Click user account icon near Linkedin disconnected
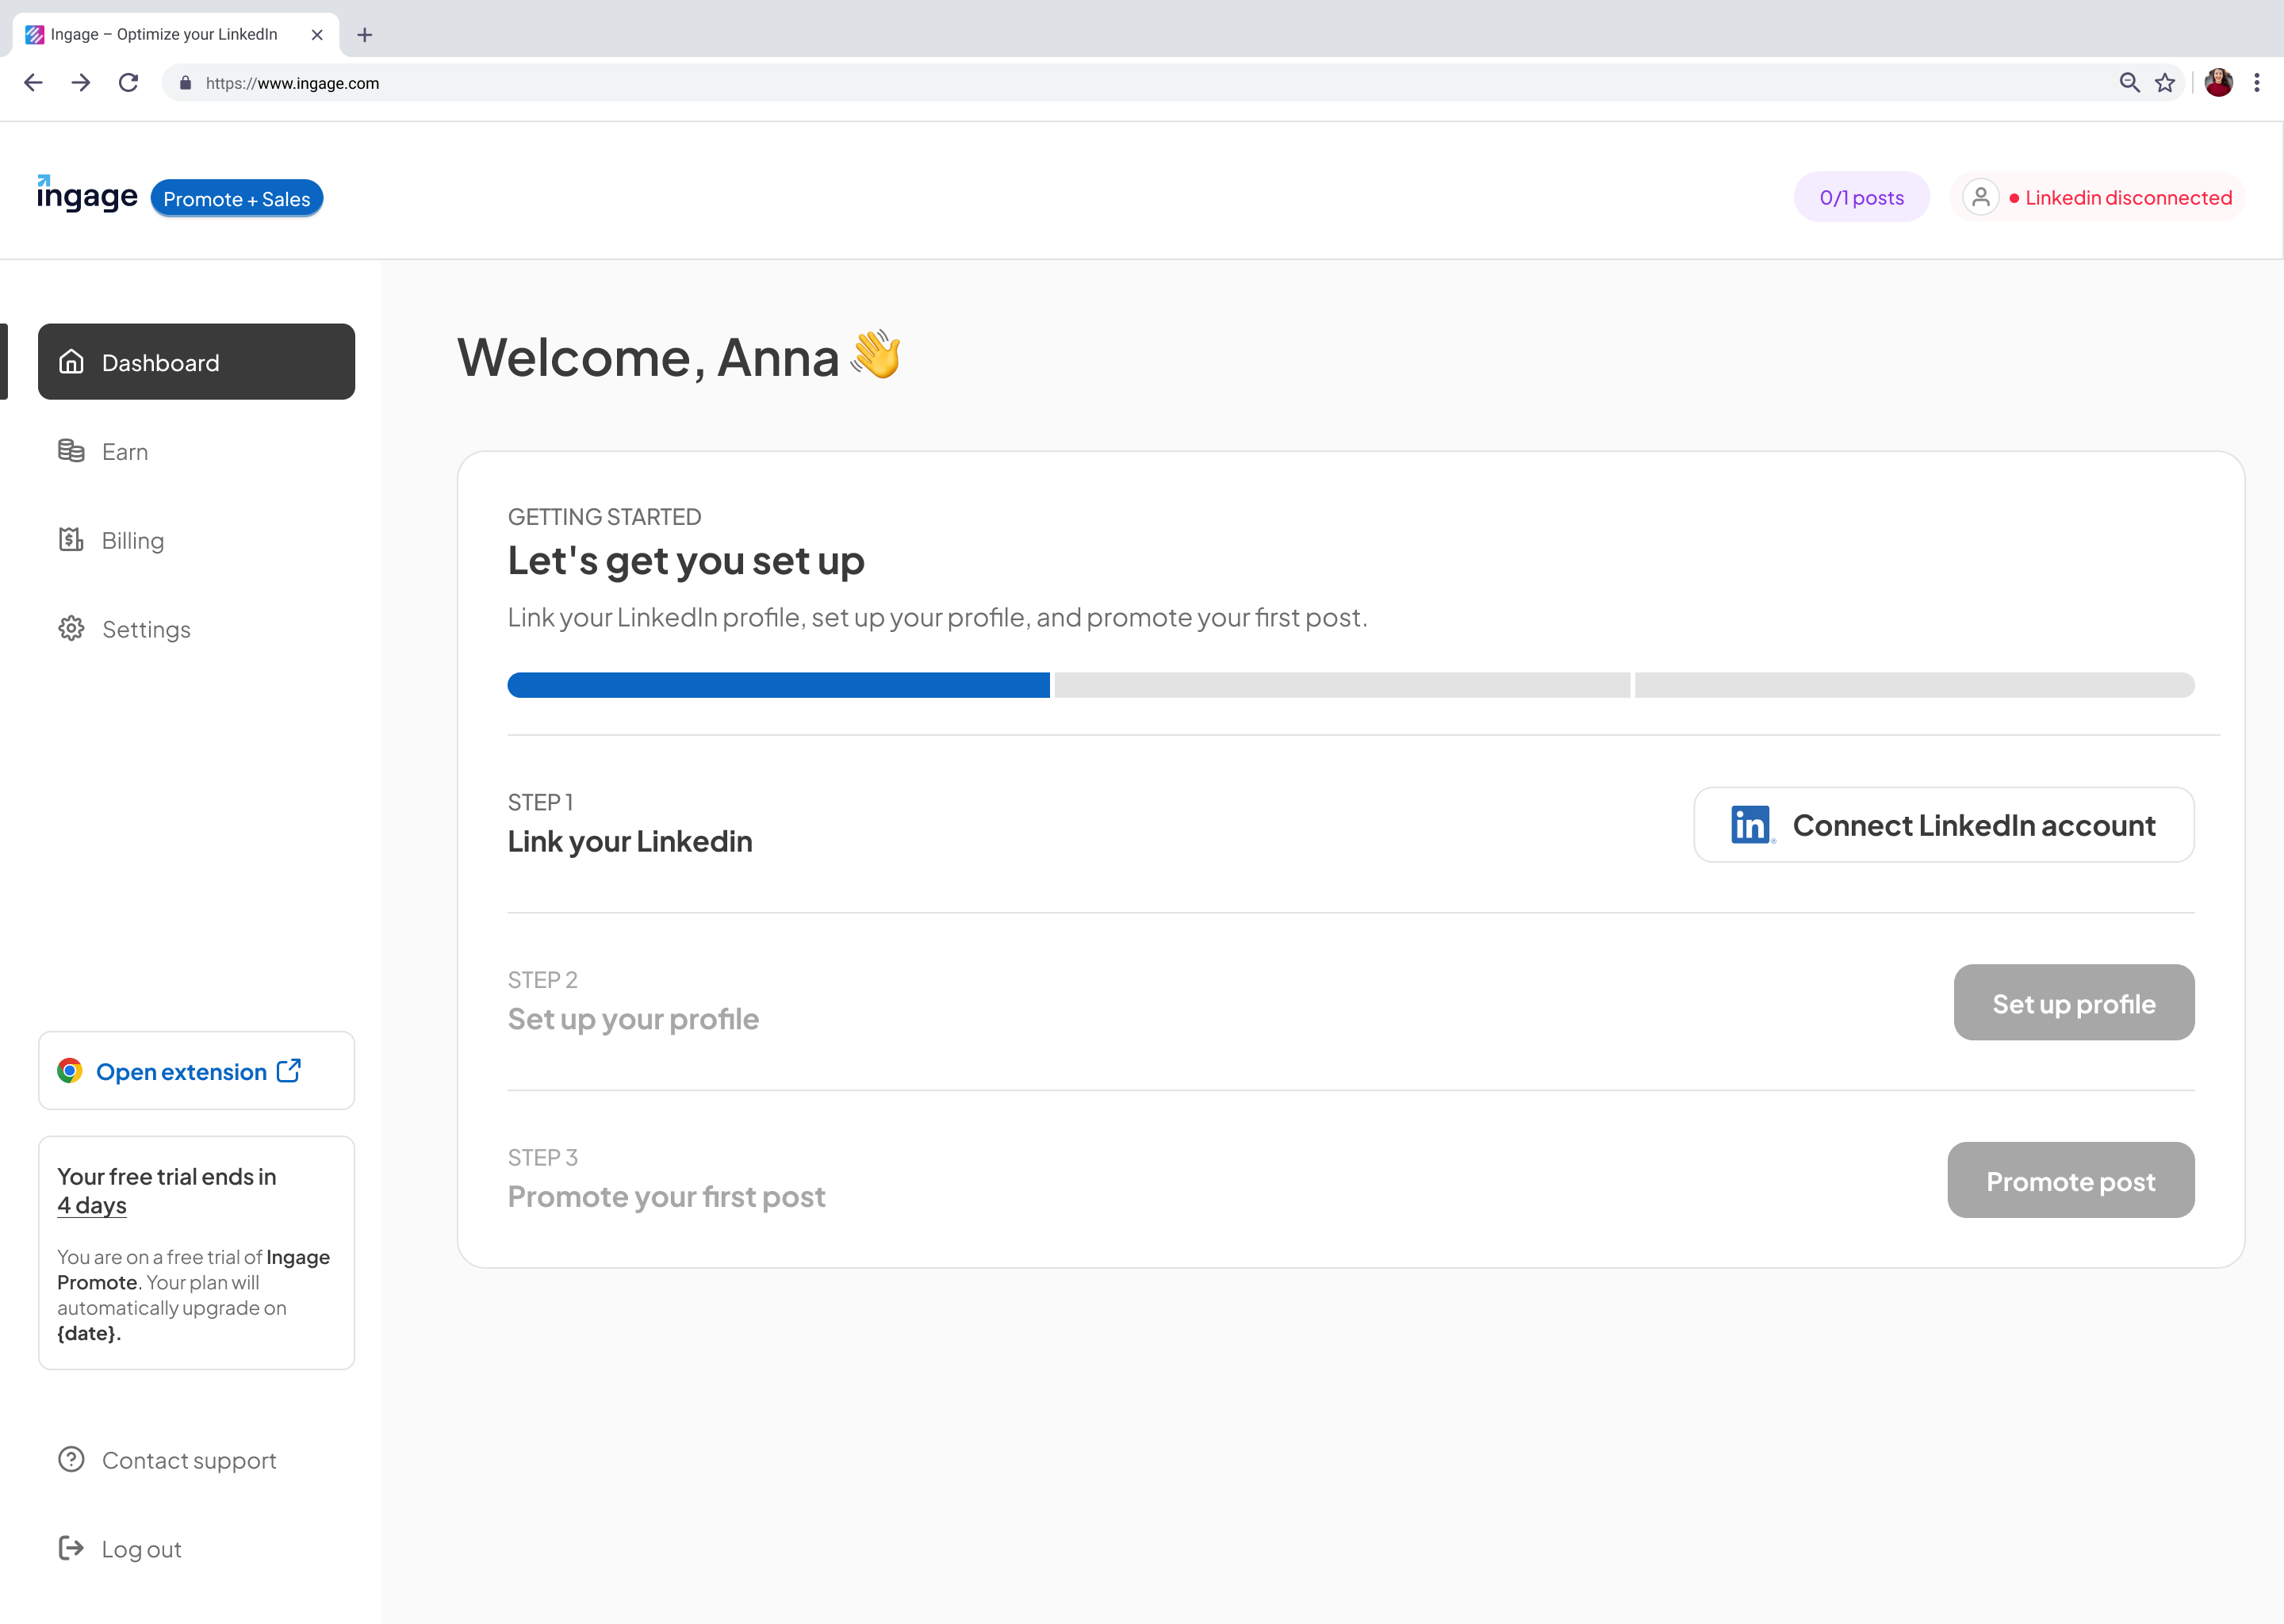 [1980, 197]
